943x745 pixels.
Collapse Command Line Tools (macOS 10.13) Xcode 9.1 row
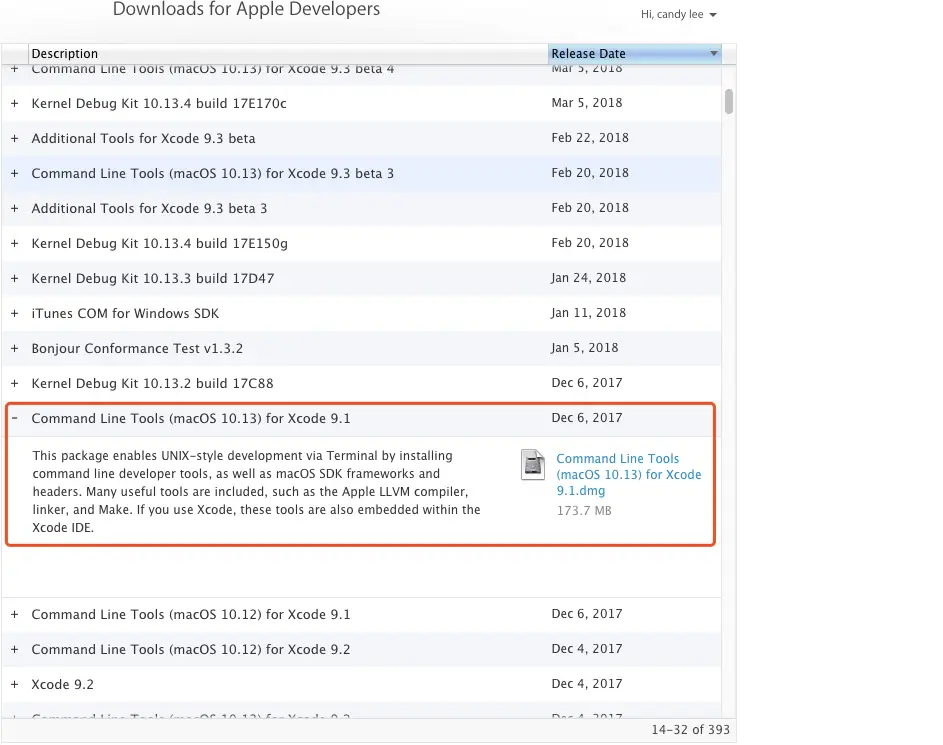14,418
